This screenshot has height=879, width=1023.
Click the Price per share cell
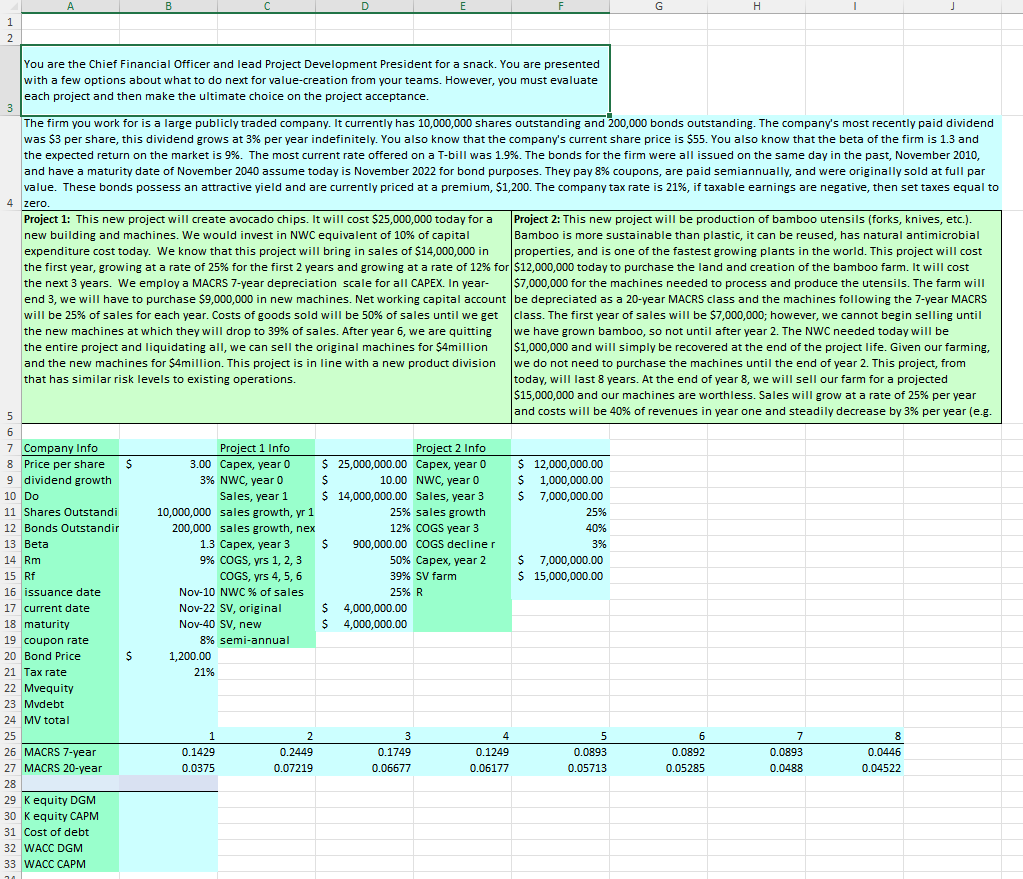pos(69,464)
